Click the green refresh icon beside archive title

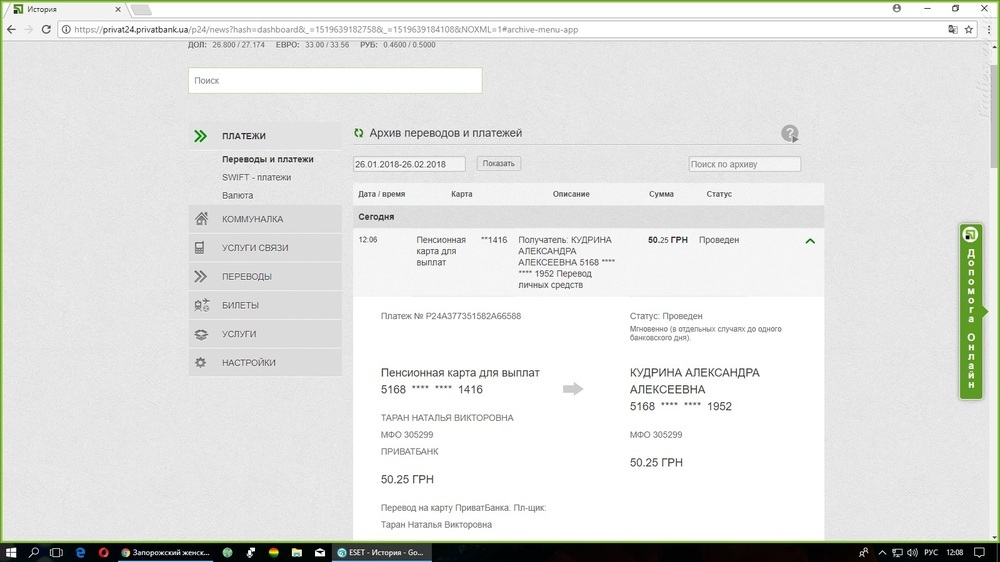358,133
